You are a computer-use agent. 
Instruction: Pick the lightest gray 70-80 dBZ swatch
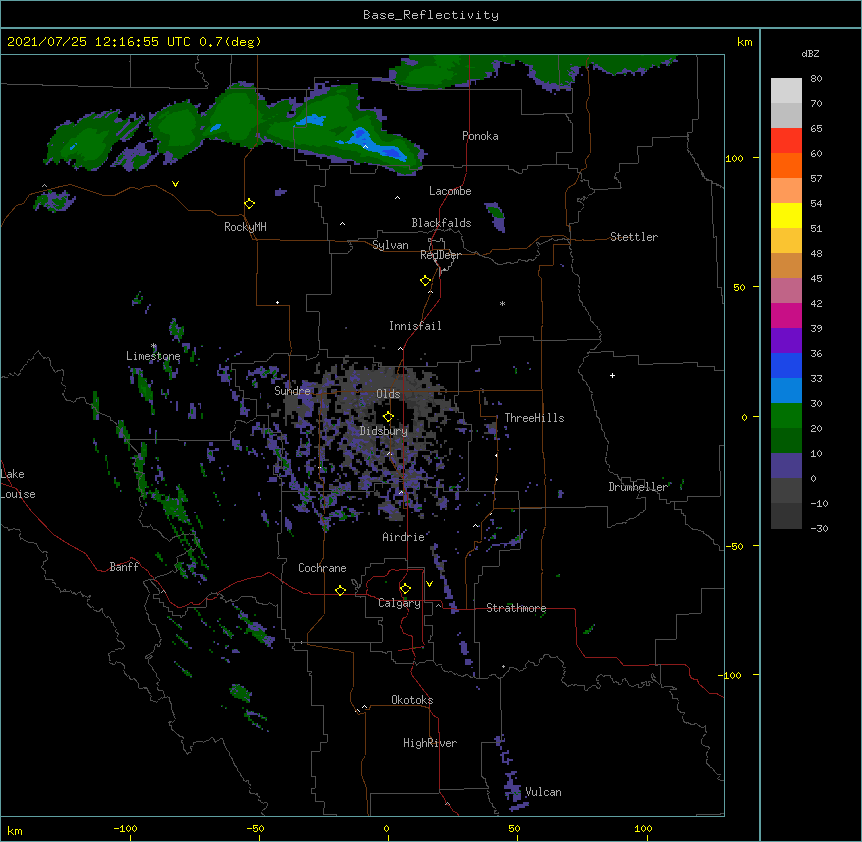(x=786, y=91)
